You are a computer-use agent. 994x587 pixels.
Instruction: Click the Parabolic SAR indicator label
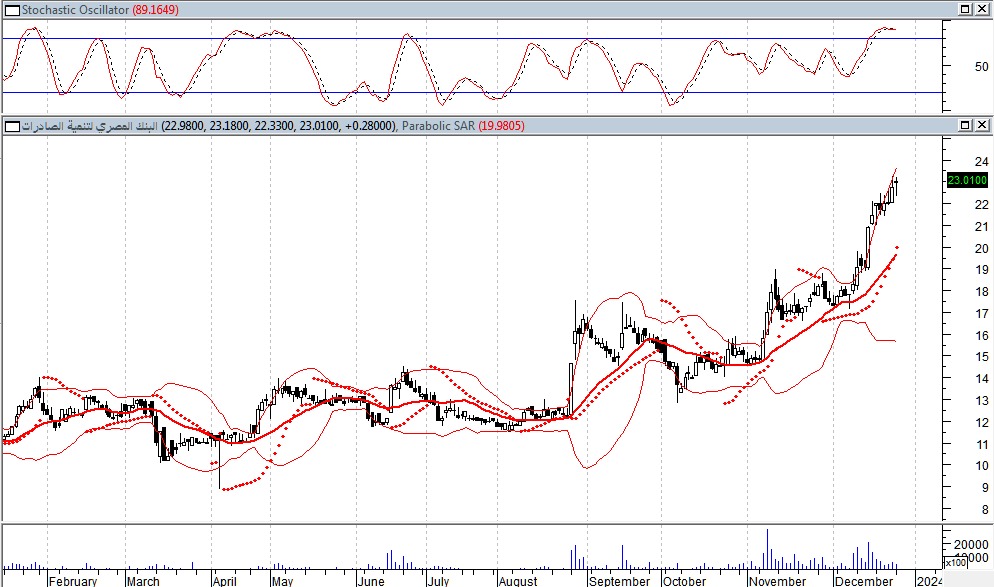(x=440, y=126)
